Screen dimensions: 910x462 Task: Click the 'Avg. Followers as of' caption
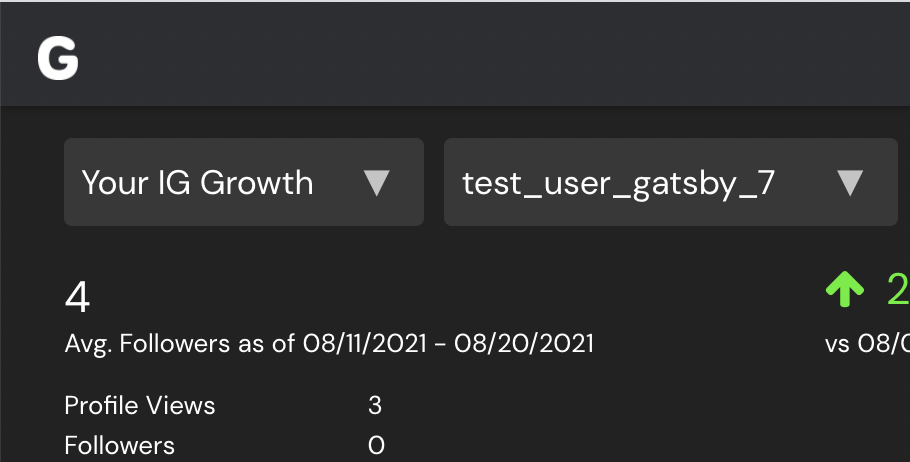[180, 343]
